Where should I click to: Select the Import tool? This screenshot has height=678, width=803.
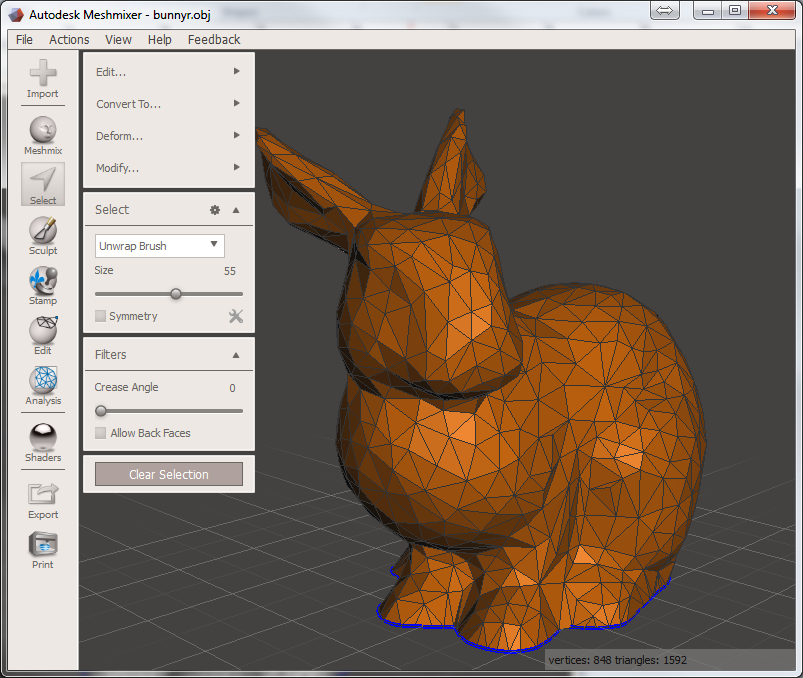click(x=42, y=78)
